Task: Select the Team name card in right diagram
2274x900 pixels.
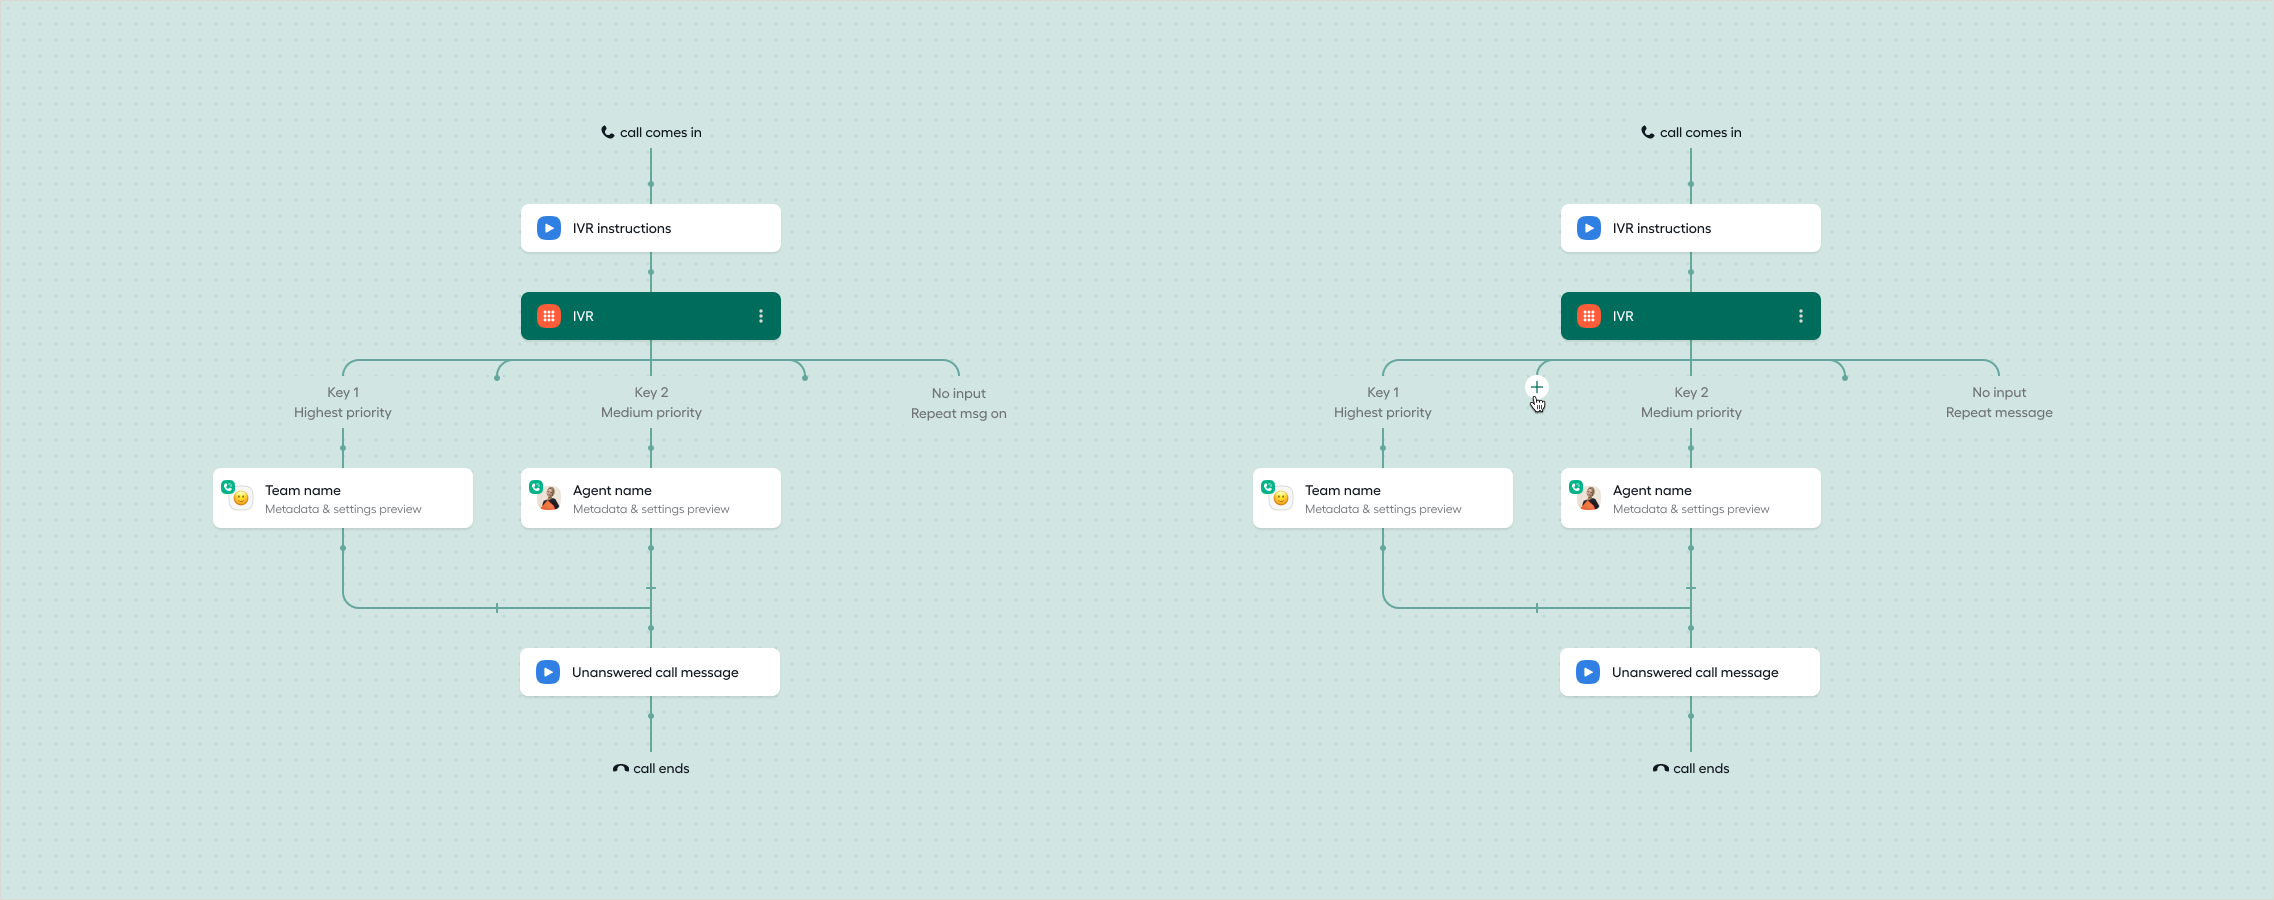Action: click(1382, 498)
